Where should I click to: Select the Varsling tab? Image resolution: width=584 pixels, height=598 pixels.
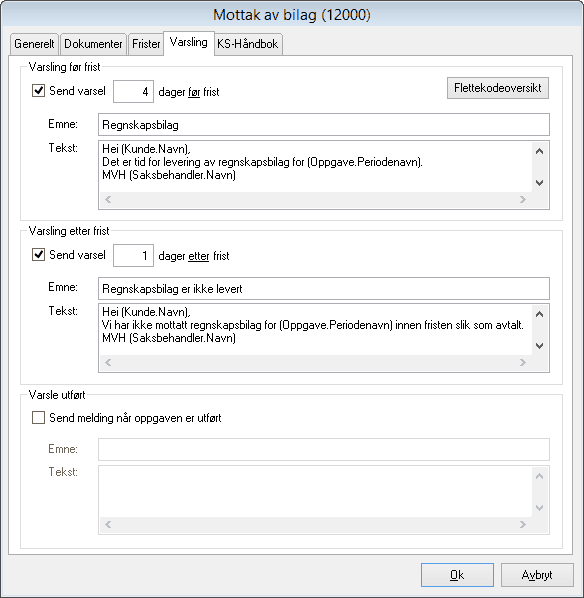[189, 43]
